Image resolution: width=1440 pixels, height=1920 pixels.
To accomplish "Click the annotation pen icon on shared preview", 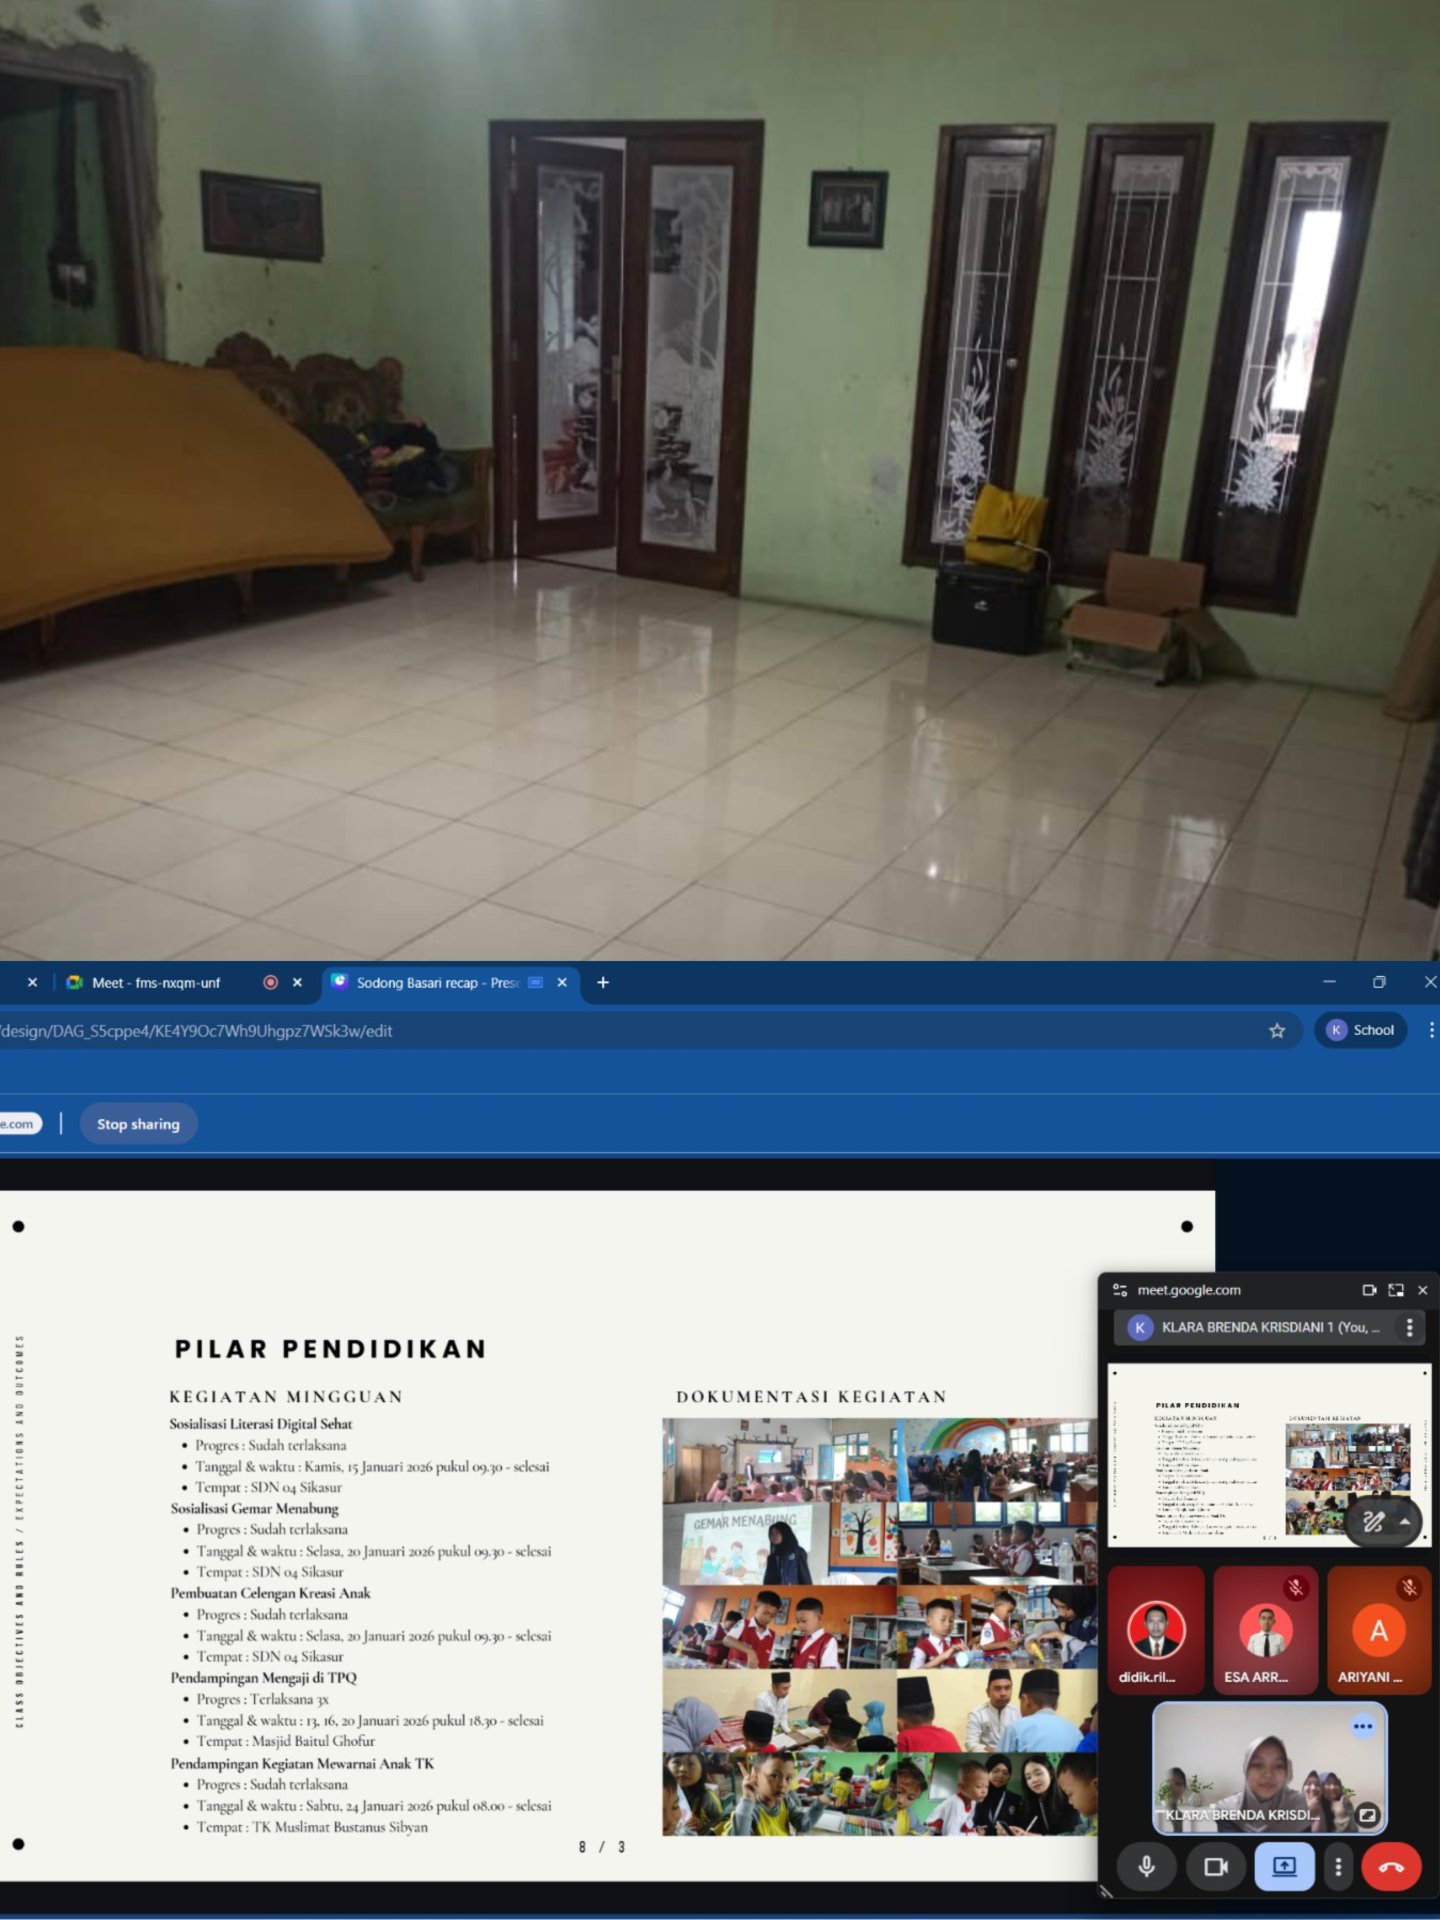I will pyautogui.click(x=1373, y=1522).
